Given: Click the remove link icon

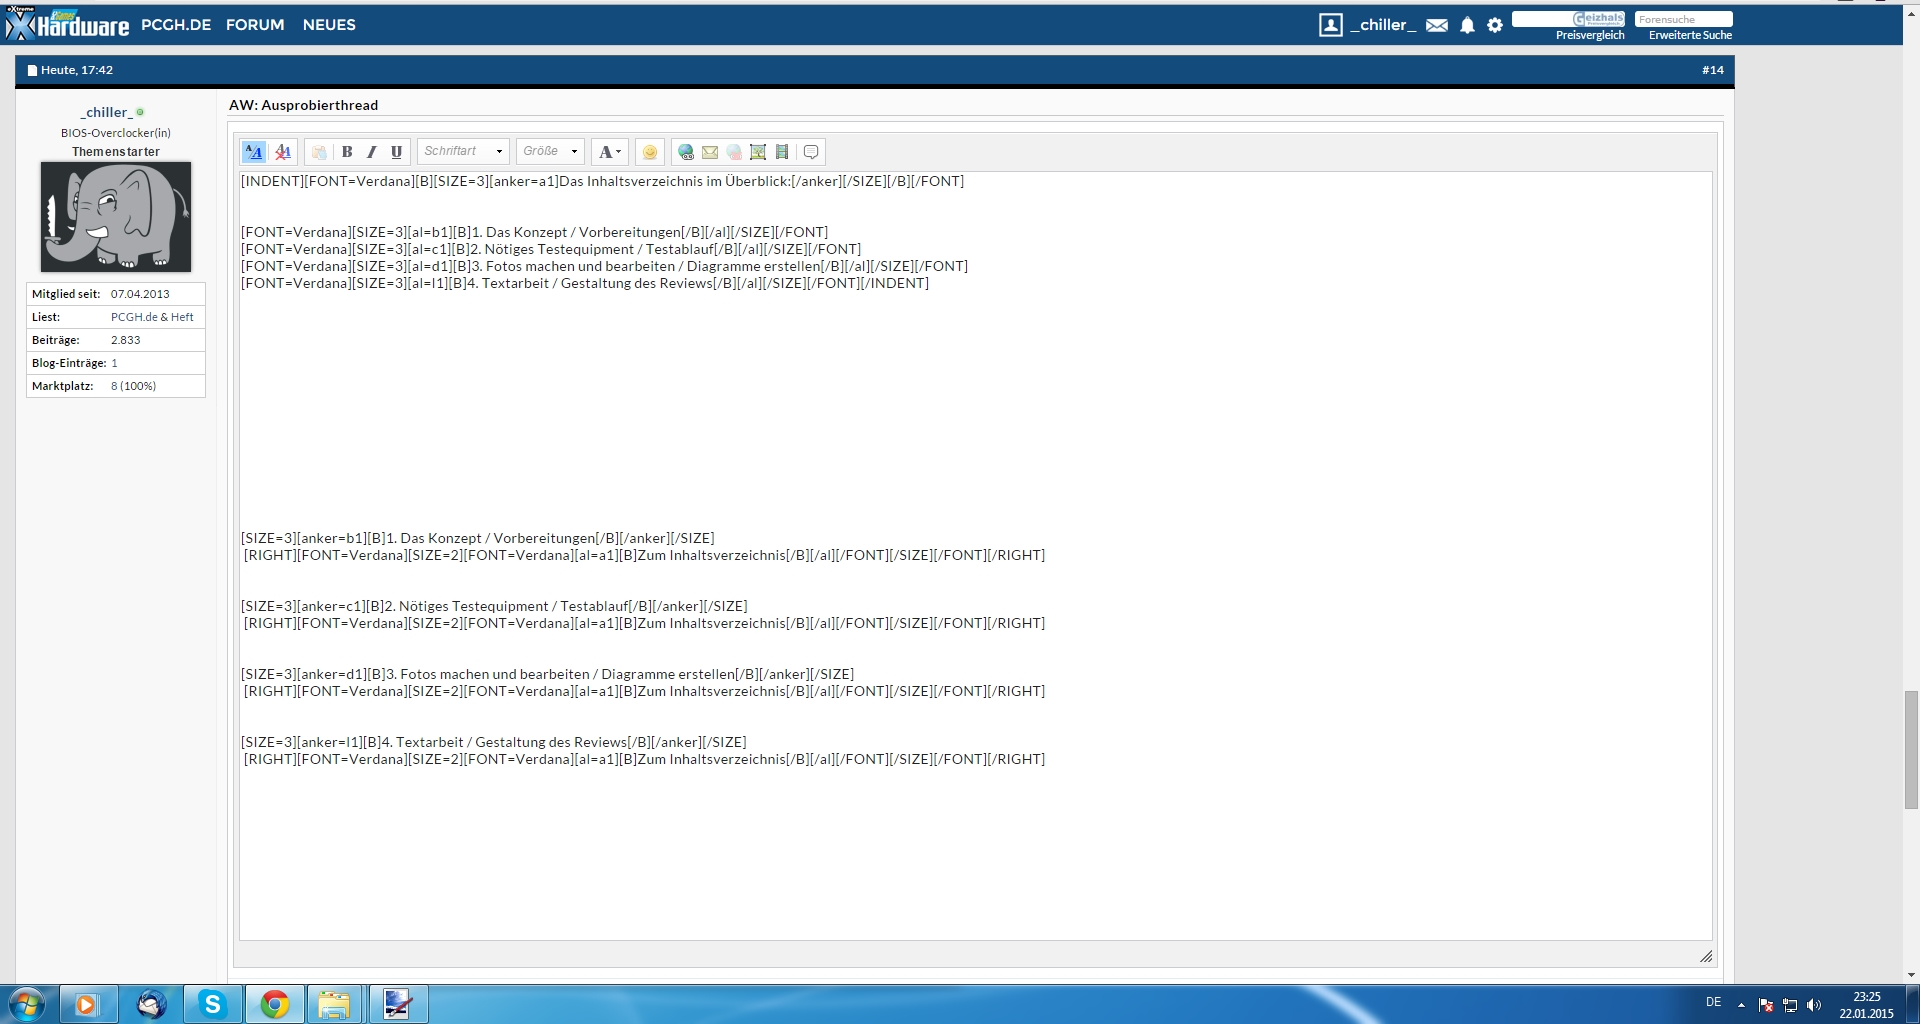Looking at the screenshot, I should pyautogui.click(x=734, y=152).
